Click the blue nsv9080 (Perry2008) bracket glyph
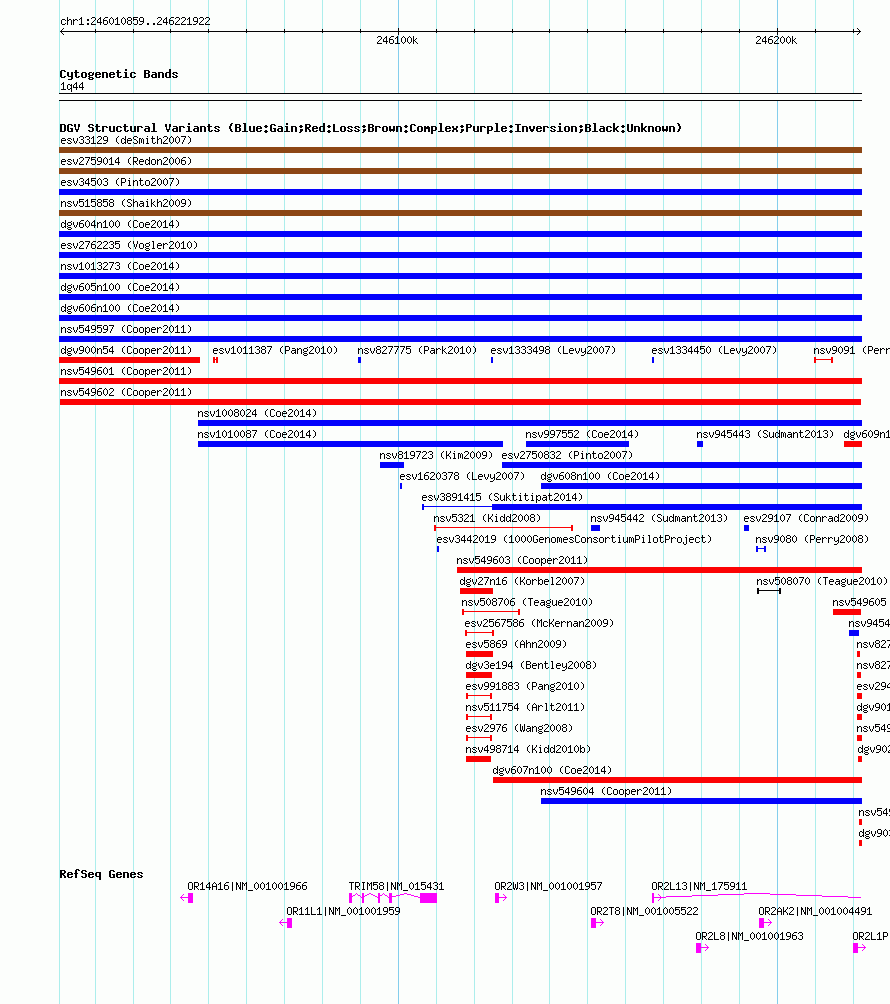This screenshot has height=1004, width=890. click(x=761, y=549)
